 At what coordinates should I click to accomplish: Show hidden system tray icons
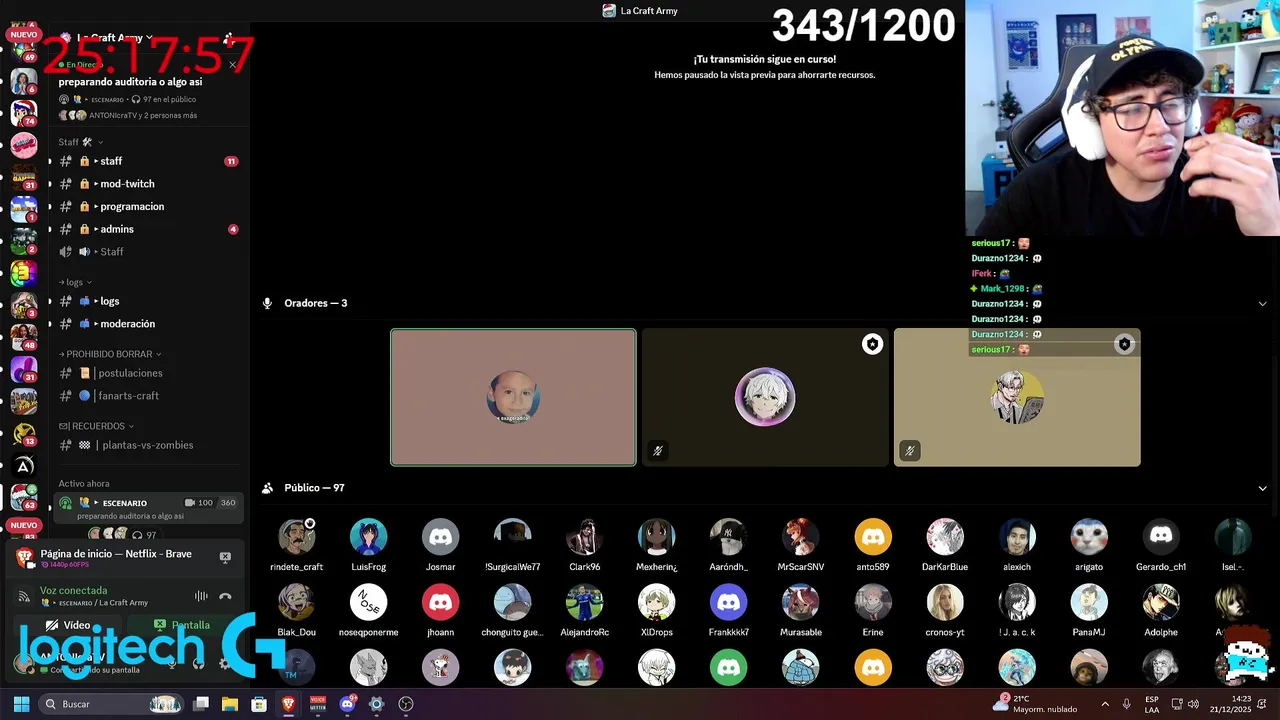pyautogui.click(x=1105, y=704)
